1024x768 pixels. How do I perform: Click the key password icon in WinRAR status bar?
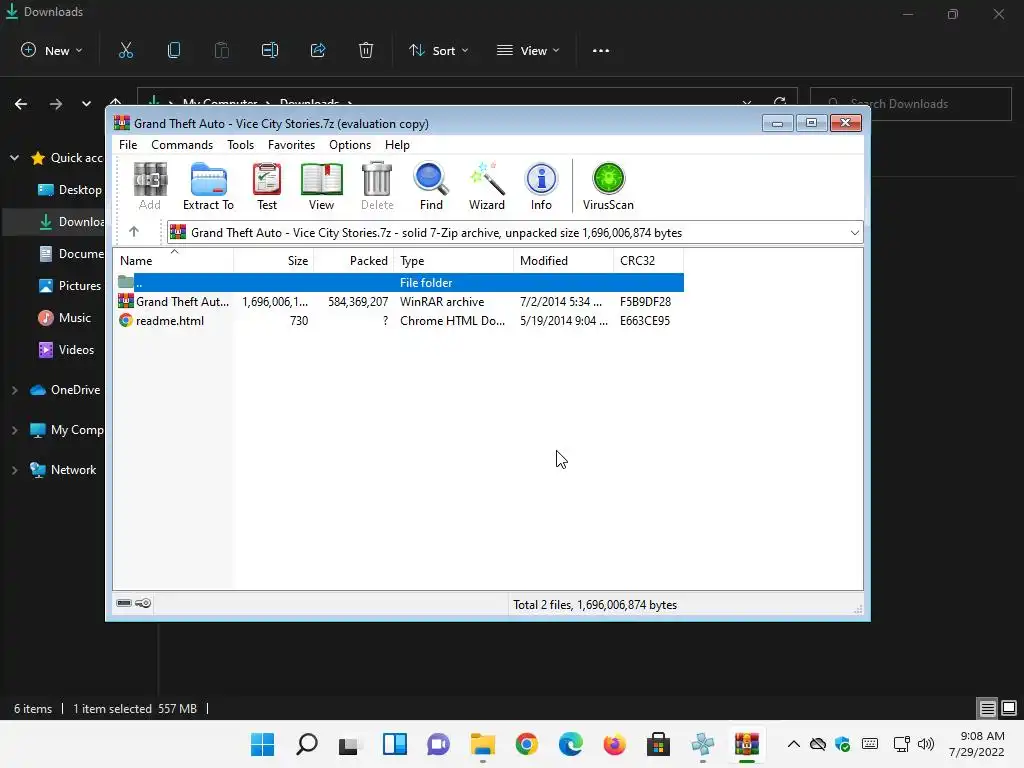[x=143, y=603]
